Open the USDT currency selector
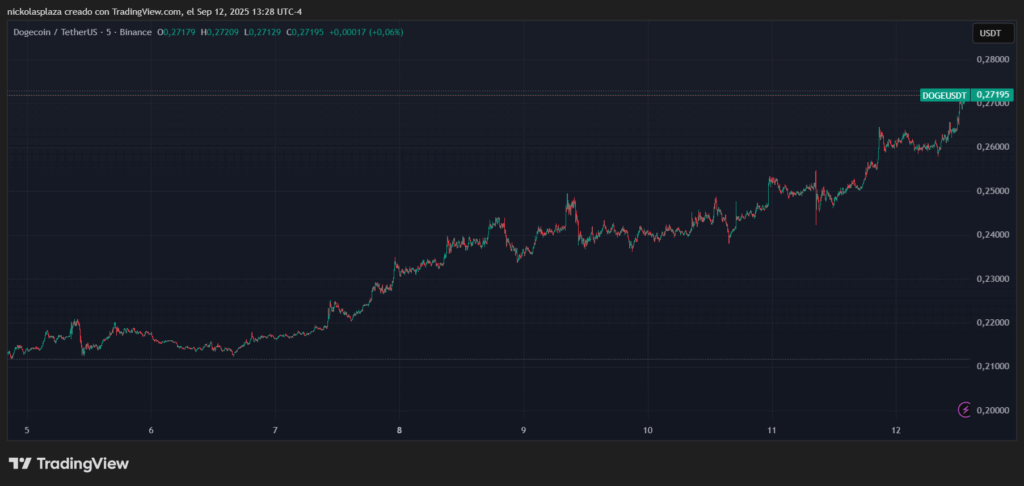1024x486 pixels. click(x=988, y=33)
